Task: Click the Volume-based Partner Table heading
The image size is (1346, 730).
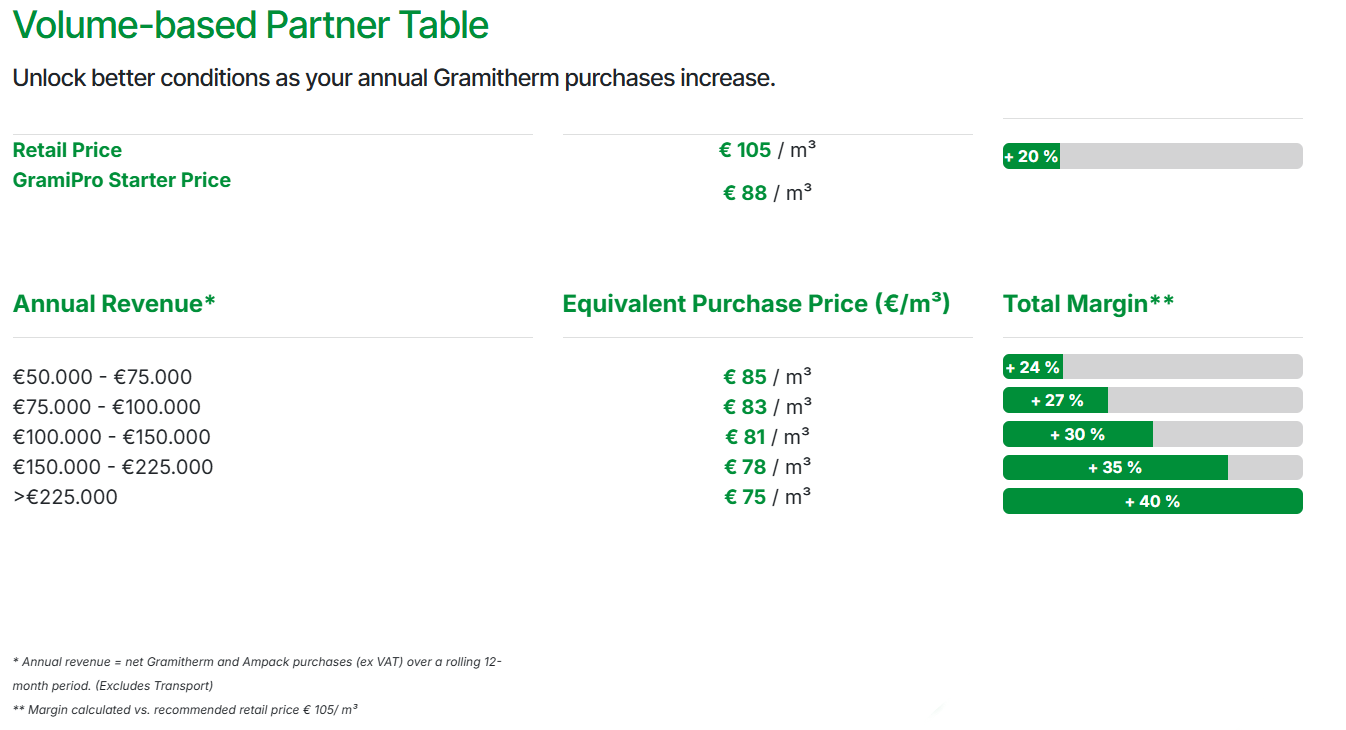Action: 250,26
